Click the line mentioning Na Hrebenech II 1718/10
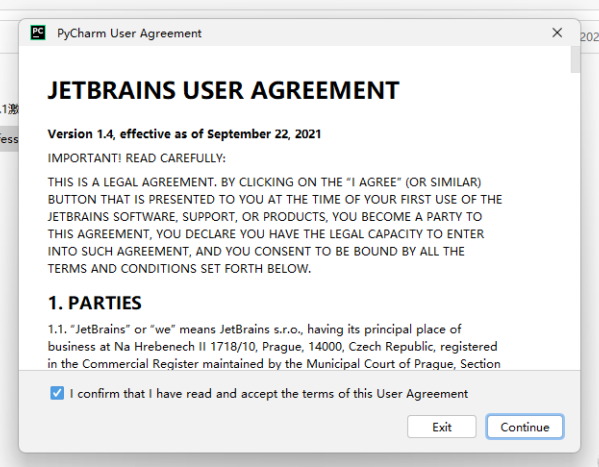599x467 pixels. coord(272,347)
